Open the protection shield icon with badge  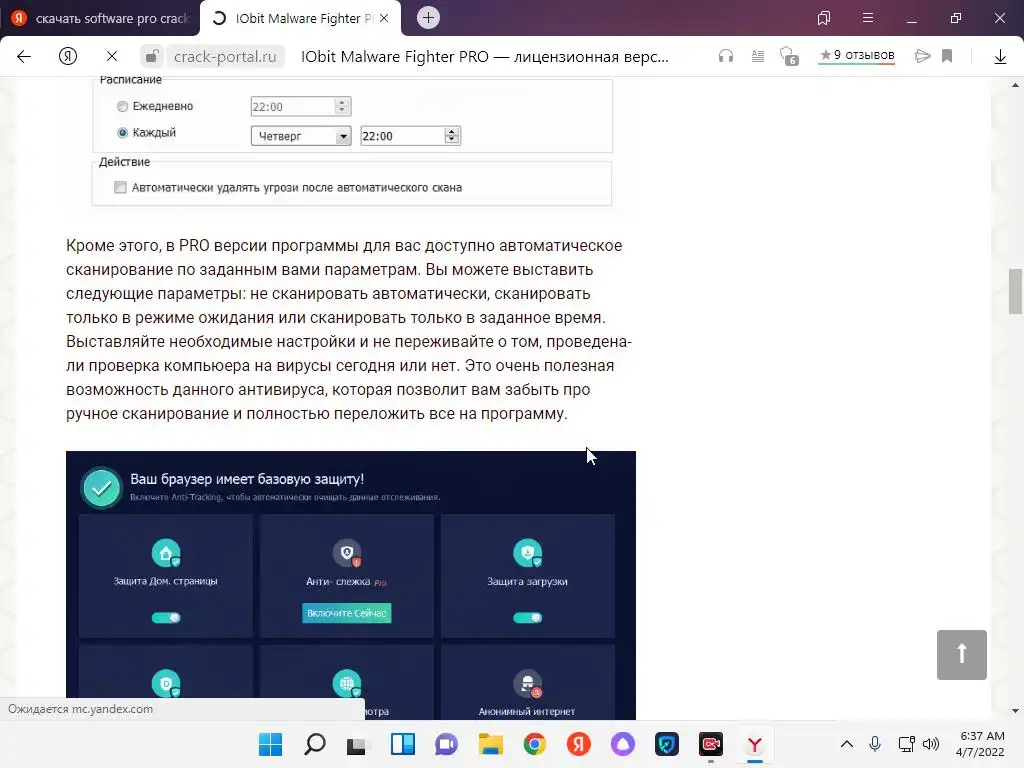tap(789, 56)
